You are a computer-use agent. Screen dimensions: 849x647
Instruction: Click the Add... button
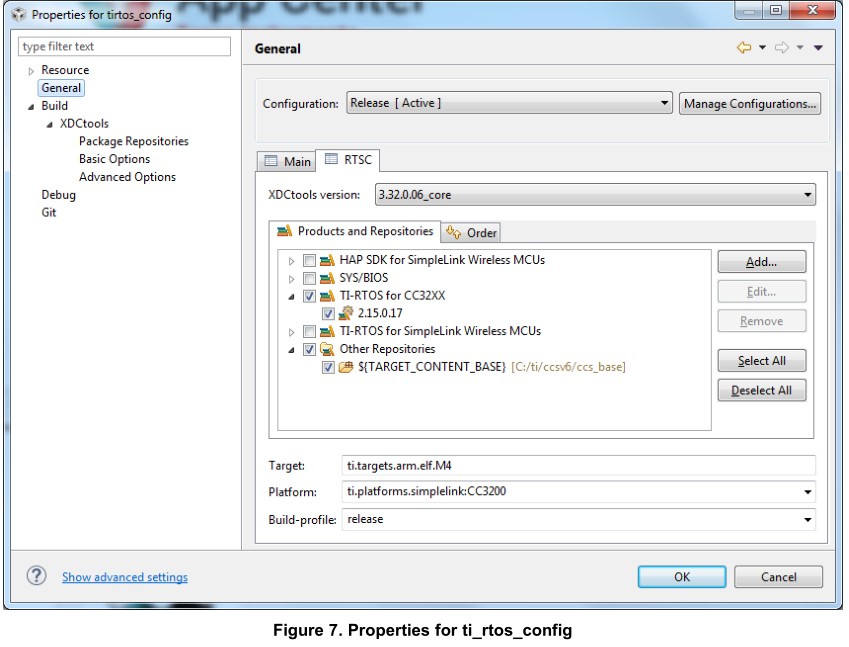point(761,262)
